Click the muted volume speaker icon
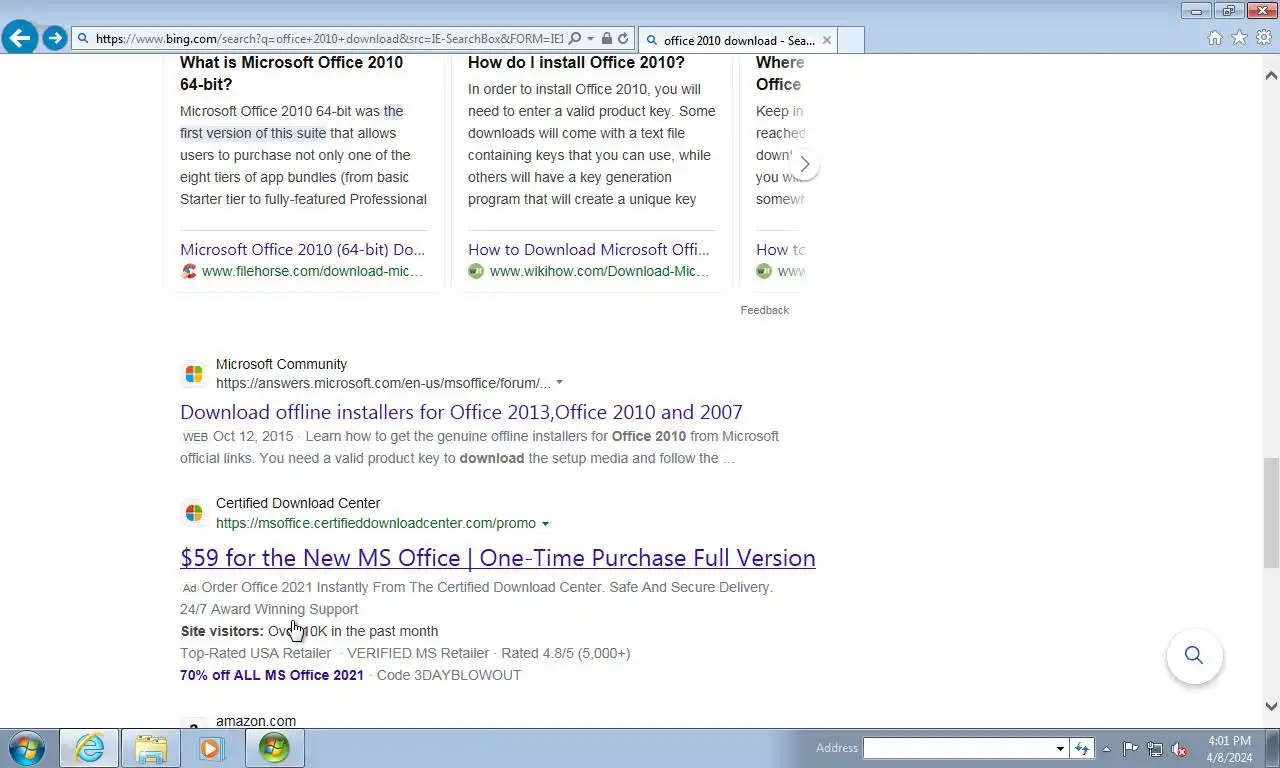The height and width of the screenshot is (768, 1280). point(1180,749)
